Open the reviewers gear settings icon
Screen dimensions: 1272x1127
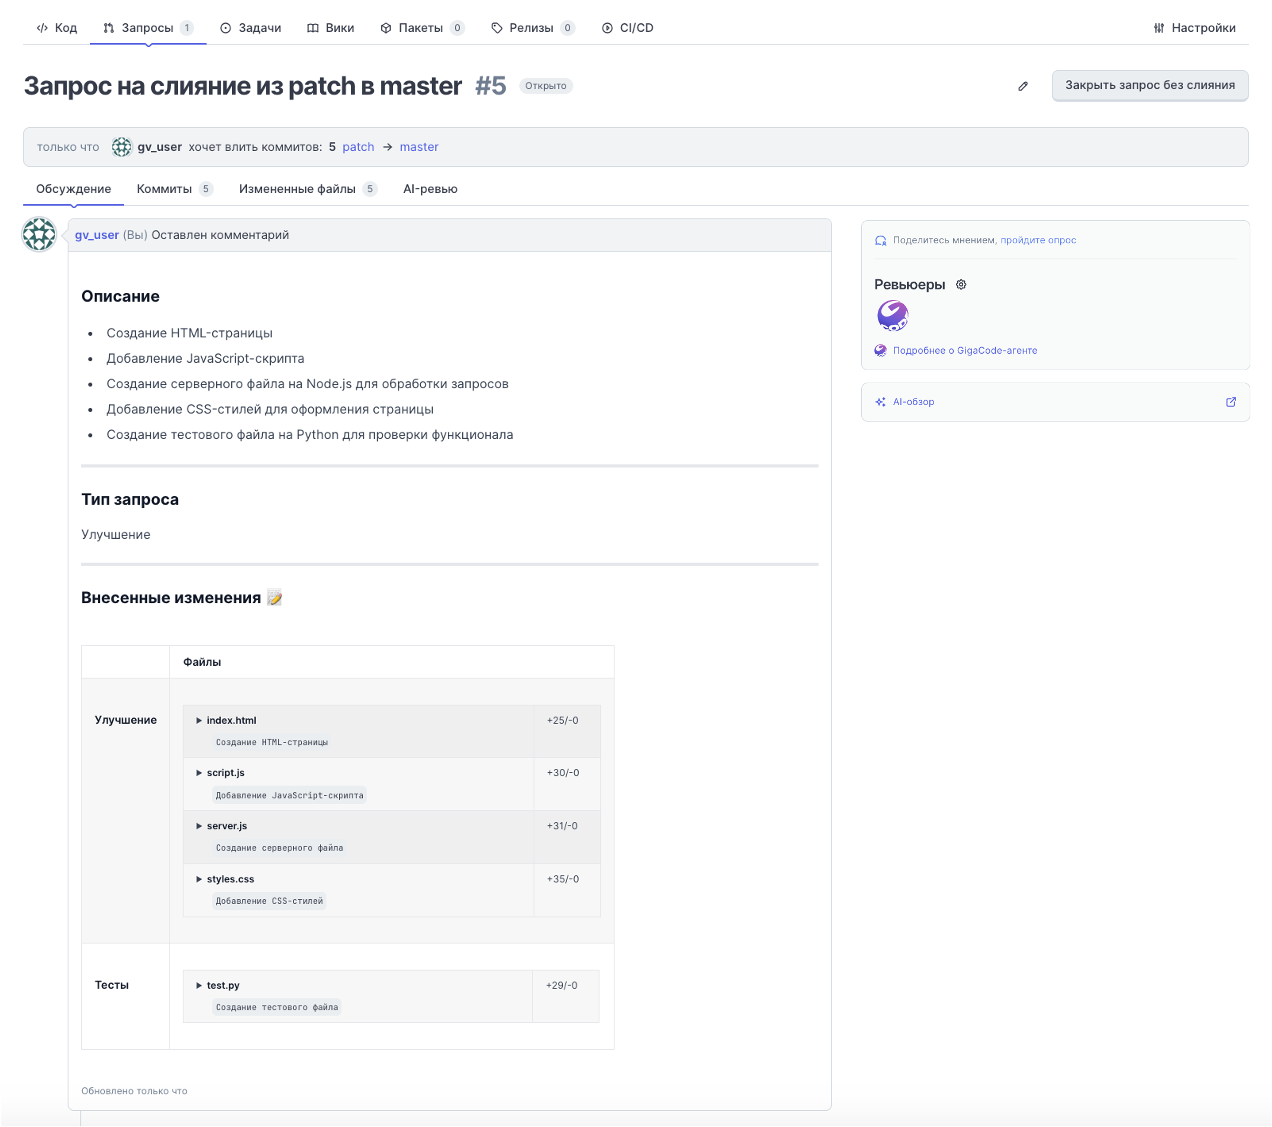(x=961, y=285)
